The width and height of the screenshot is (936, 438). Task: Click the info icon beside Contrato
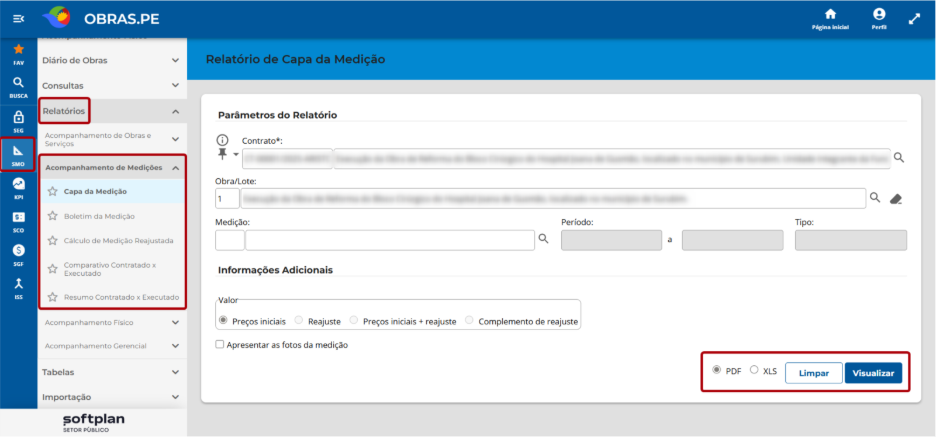point(222,141)
